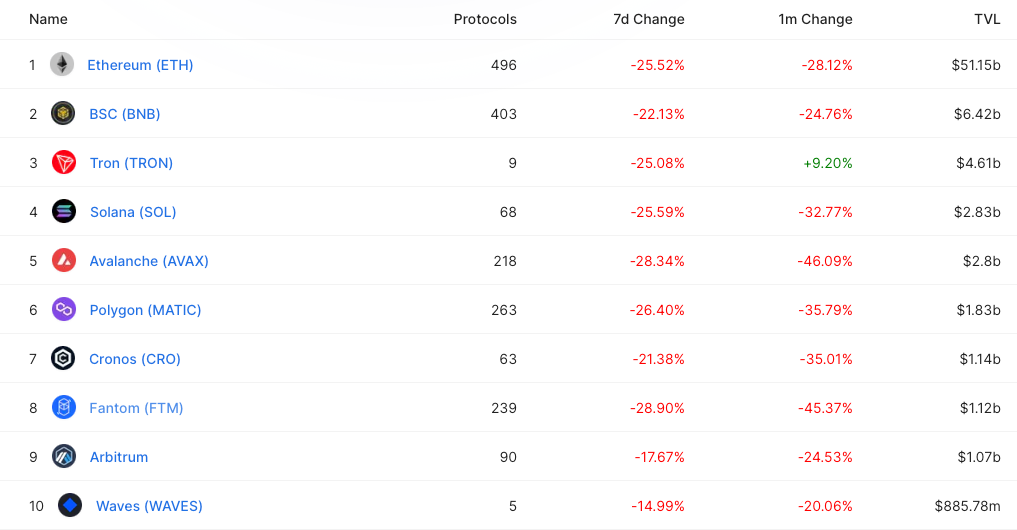The height and width of the screenshot is (530, 1017).
Task: Sort by the 7d Change column
Action: pyautogui.click(x=649, y=19)
